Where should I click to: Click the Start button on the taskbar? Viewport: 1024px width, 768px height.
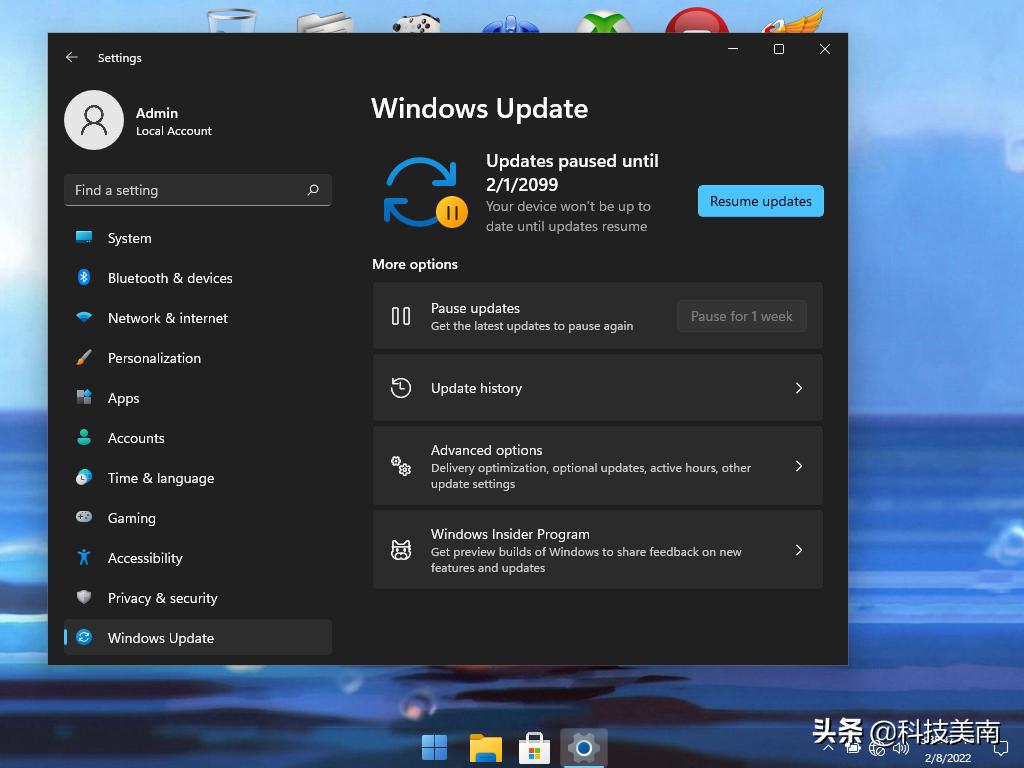click(x=435, y=746)
